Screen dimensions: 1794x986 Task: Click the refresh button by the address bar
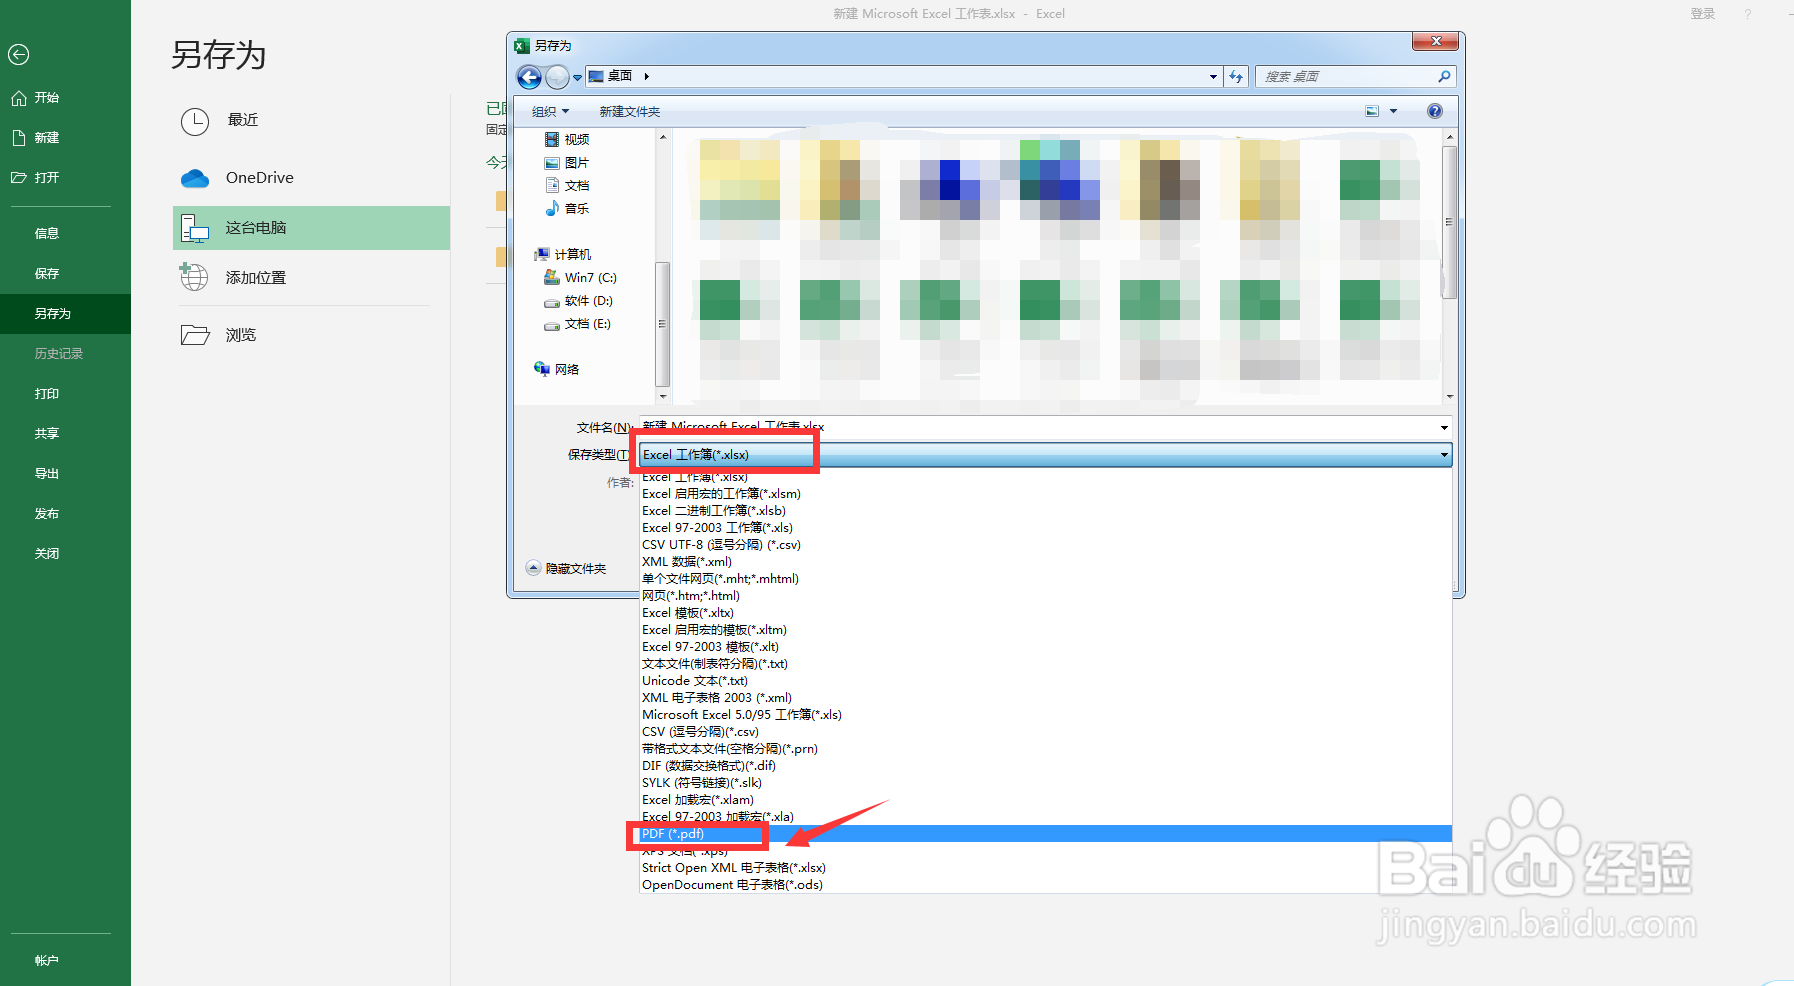pos(1236,77)
